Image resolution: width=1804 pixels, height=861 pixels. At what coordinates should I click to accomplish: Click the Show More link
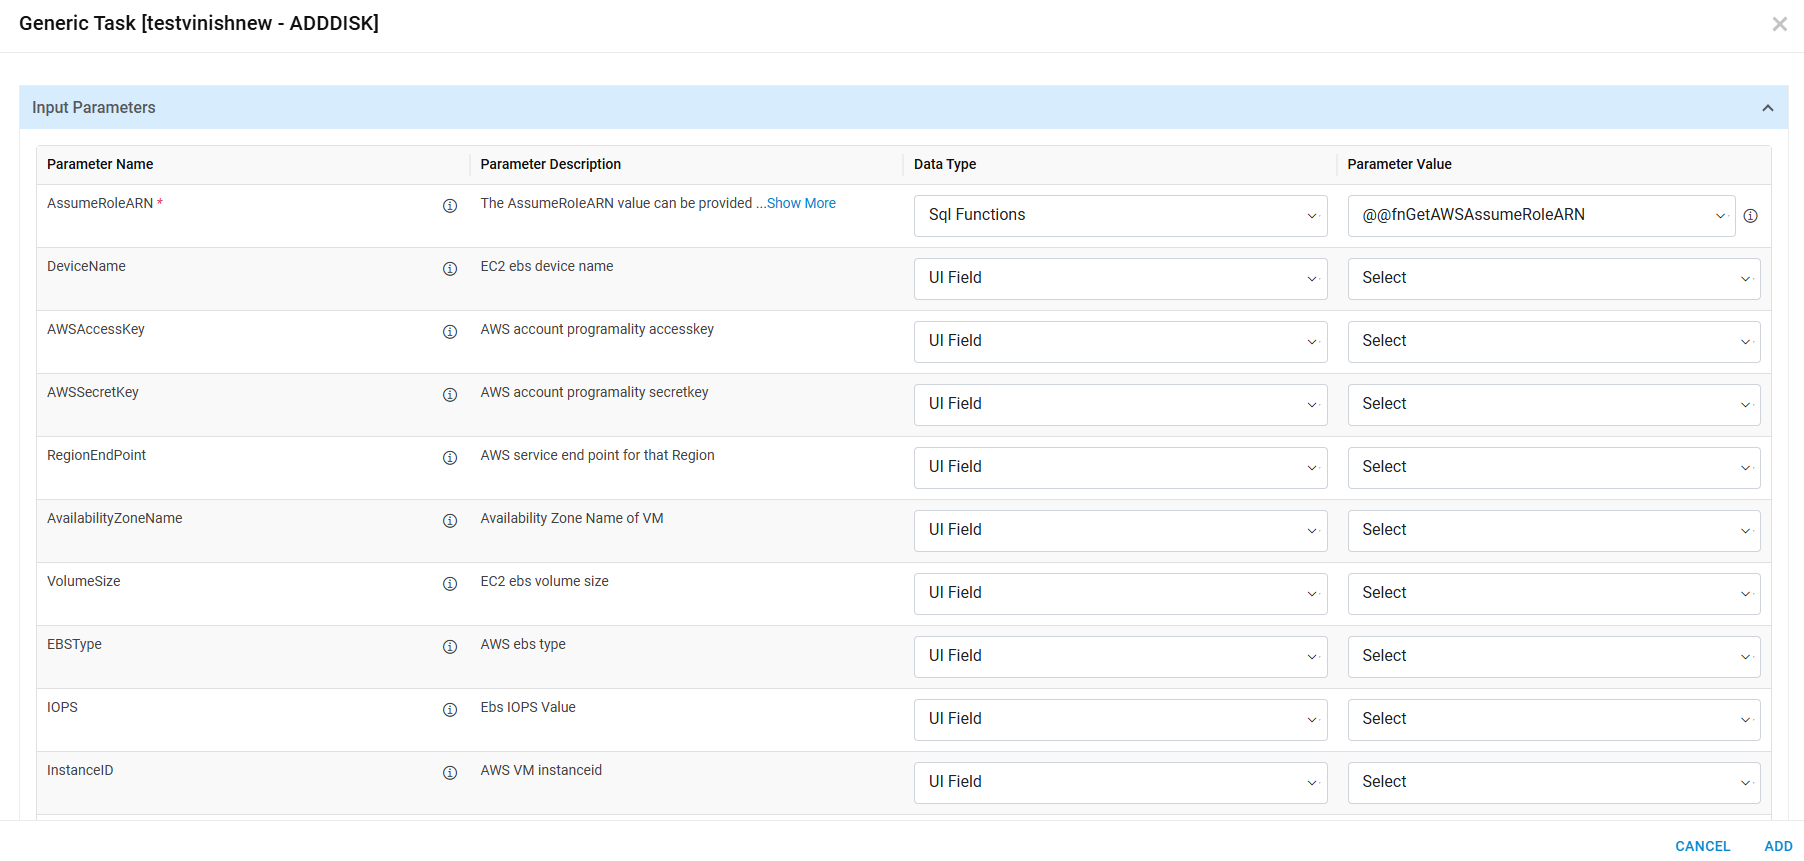(x=801, y=203)
